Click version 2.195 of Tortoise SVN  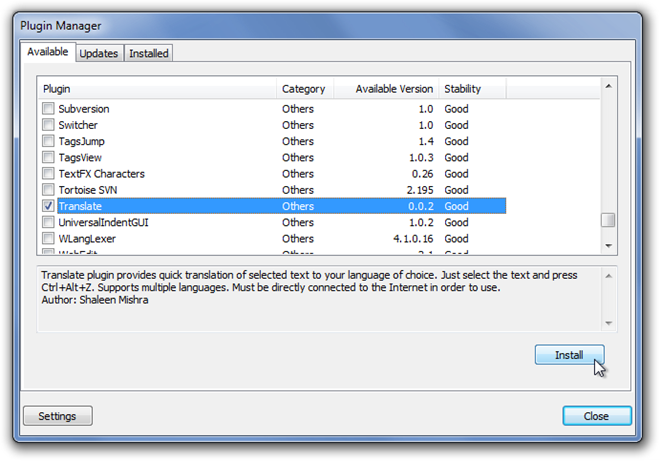pos(420,190)
